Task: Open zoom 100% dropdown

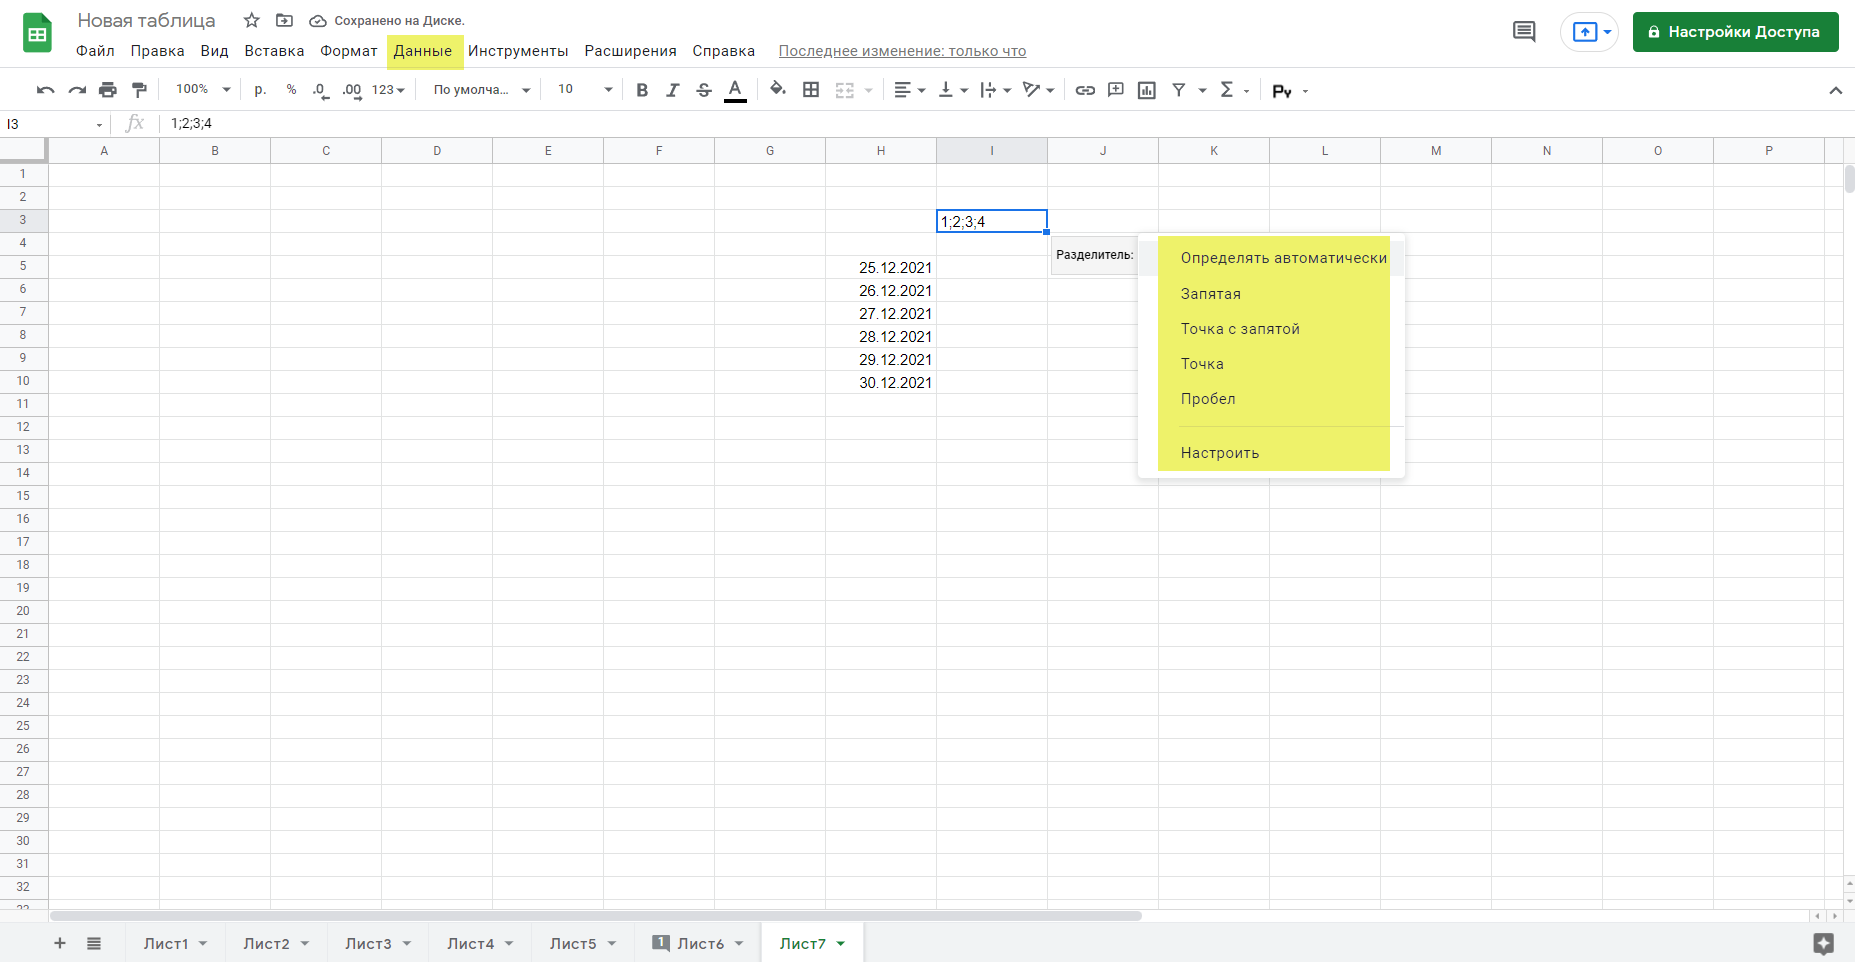Action: coord(203,90)
